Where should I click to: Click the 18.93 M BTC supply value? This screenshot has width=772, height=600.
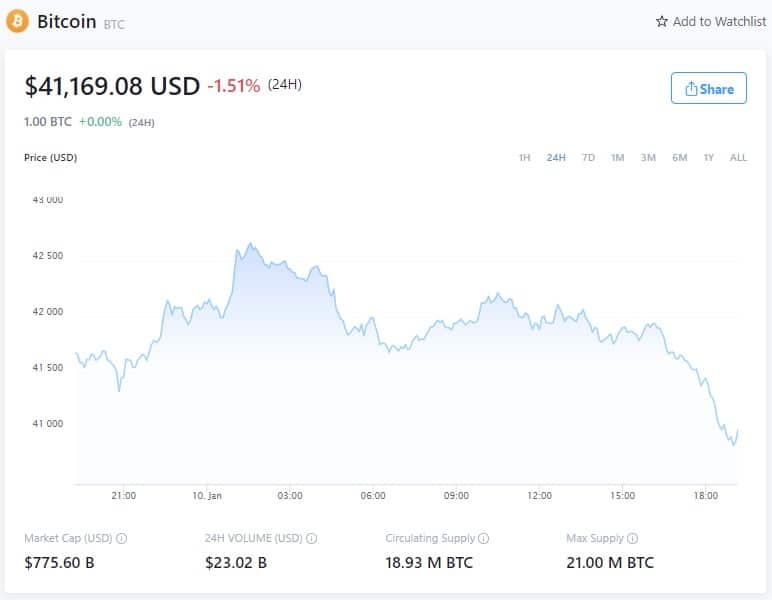tap(429, 563)
